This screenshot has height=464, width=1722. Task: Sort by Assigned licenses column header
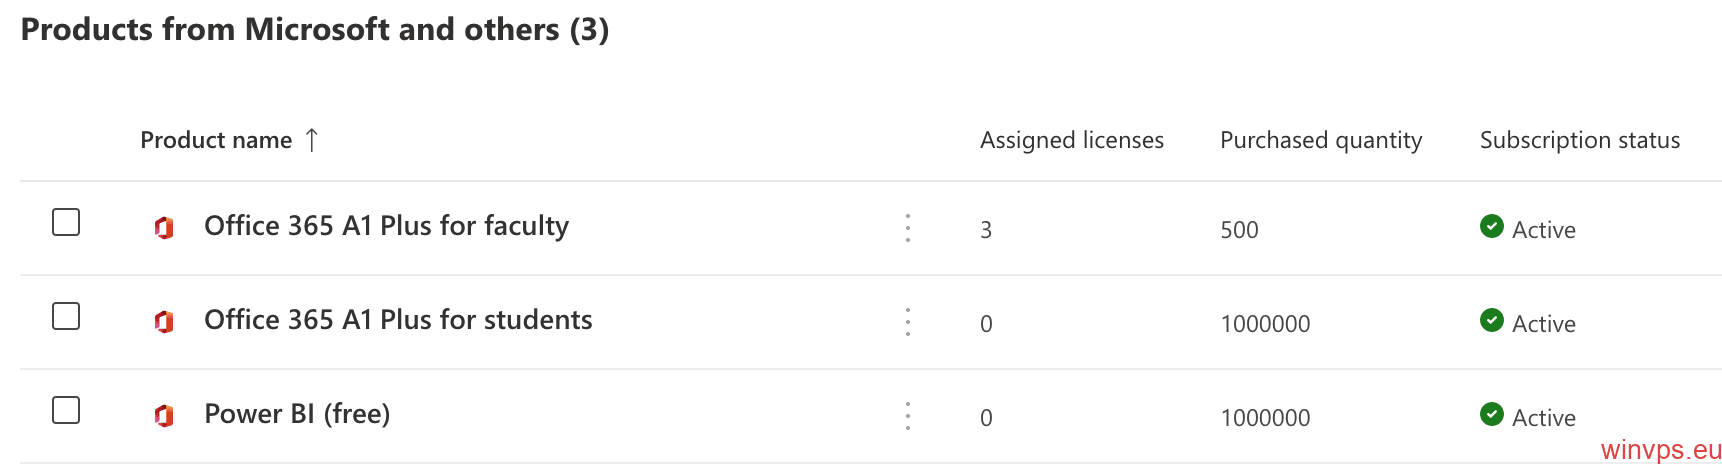(x=1072, y=140)
